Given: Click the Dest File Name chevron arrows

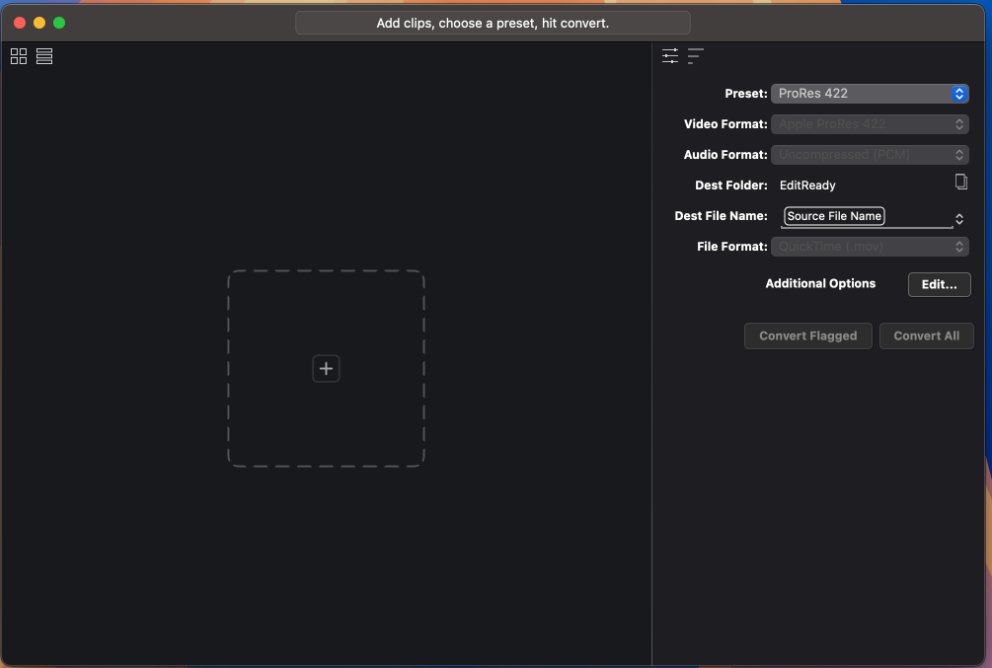Looking at the screenshot, I should (x=959, y=219).
